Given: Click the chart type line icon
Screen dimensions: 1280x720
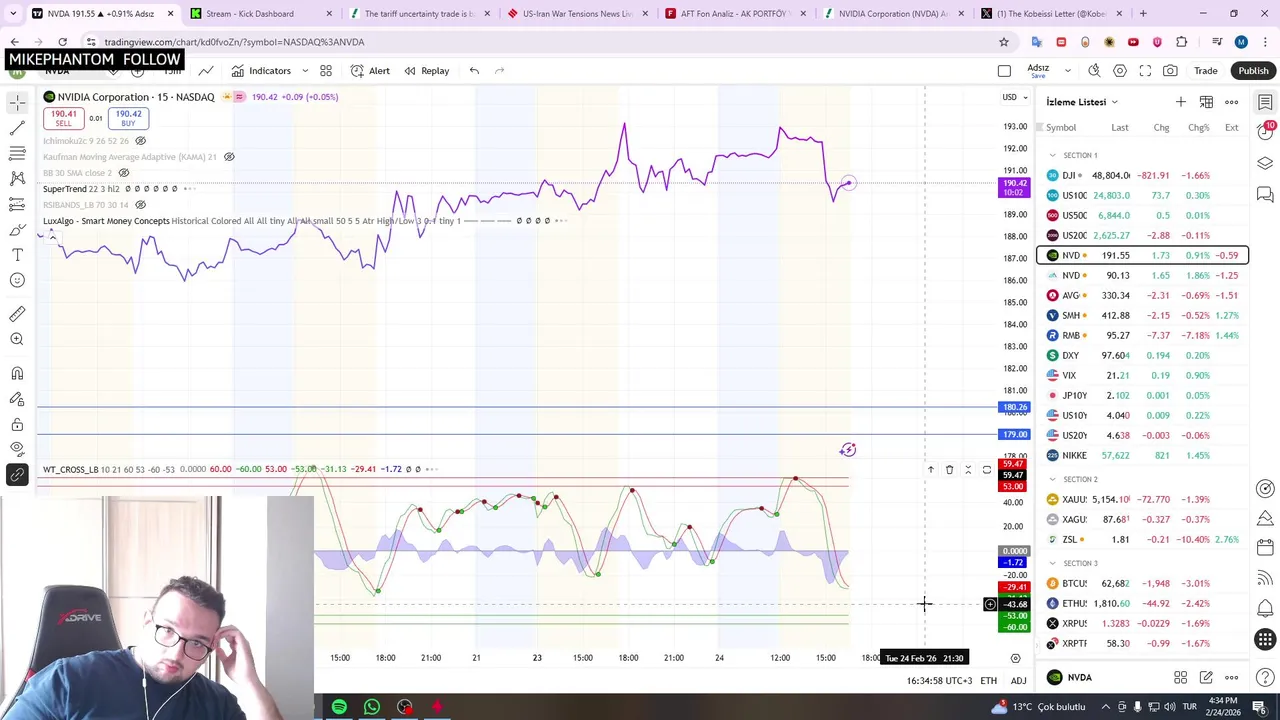Looking at the screenshot, I should click(x=205, y=71).
